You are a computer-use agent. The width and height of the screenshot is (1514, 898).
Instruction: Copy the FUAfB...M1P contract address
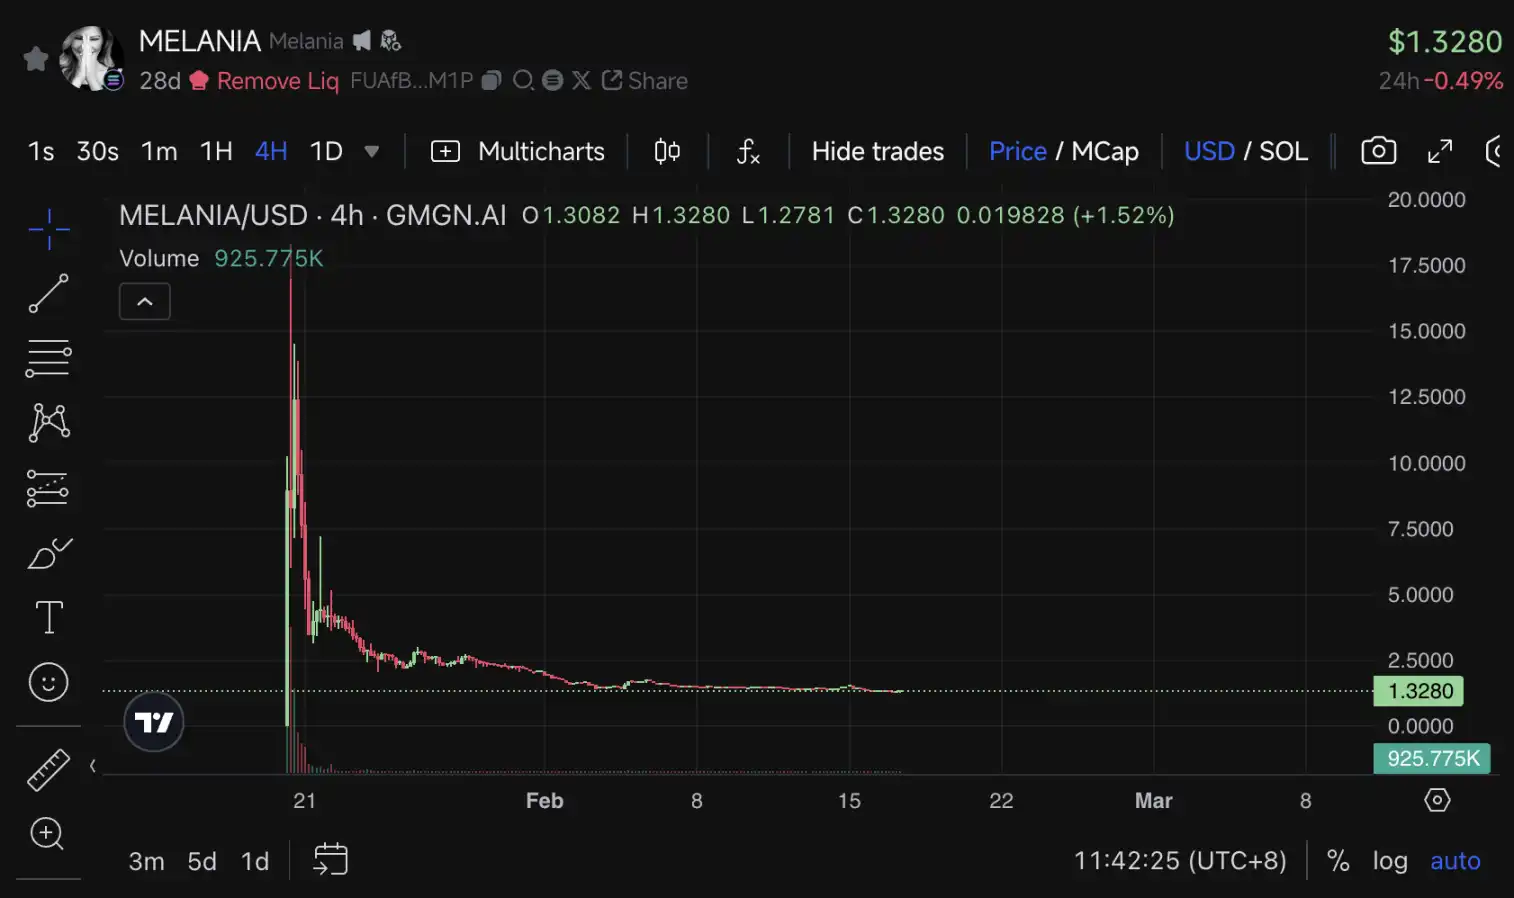(491, 80)
